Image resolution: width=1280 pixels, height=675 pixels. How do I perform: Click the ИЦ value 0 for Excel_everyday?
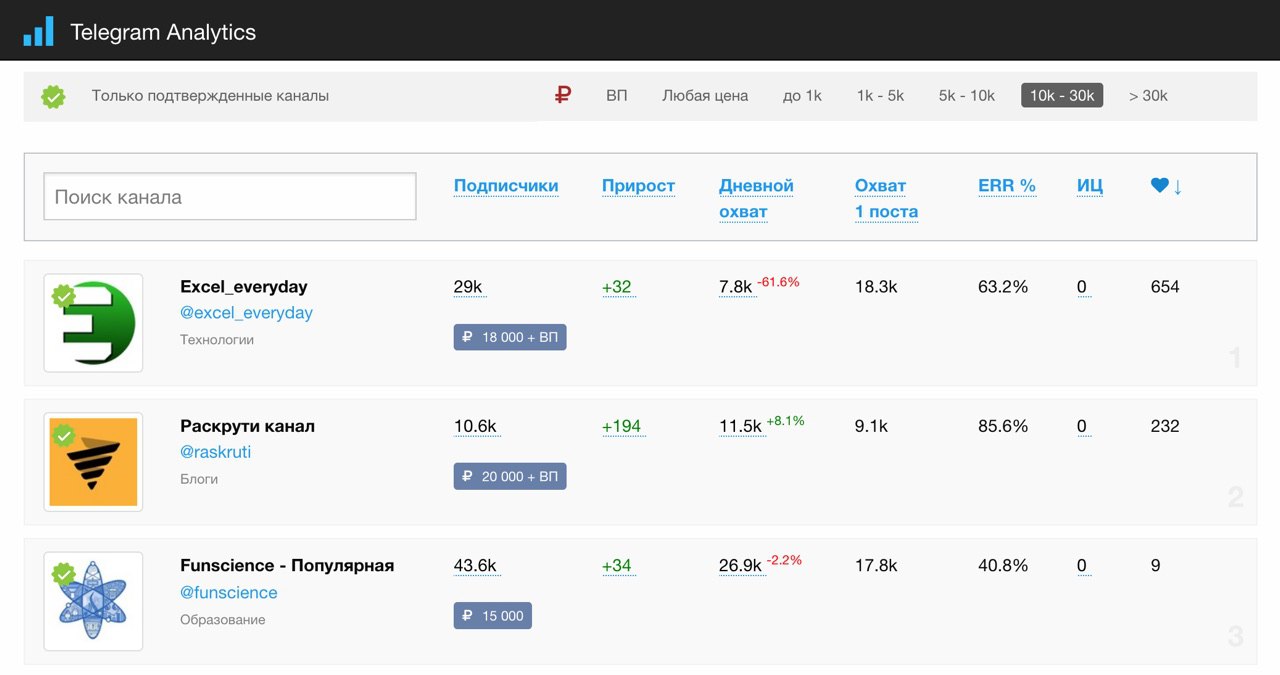click(x=1082, y=287)
